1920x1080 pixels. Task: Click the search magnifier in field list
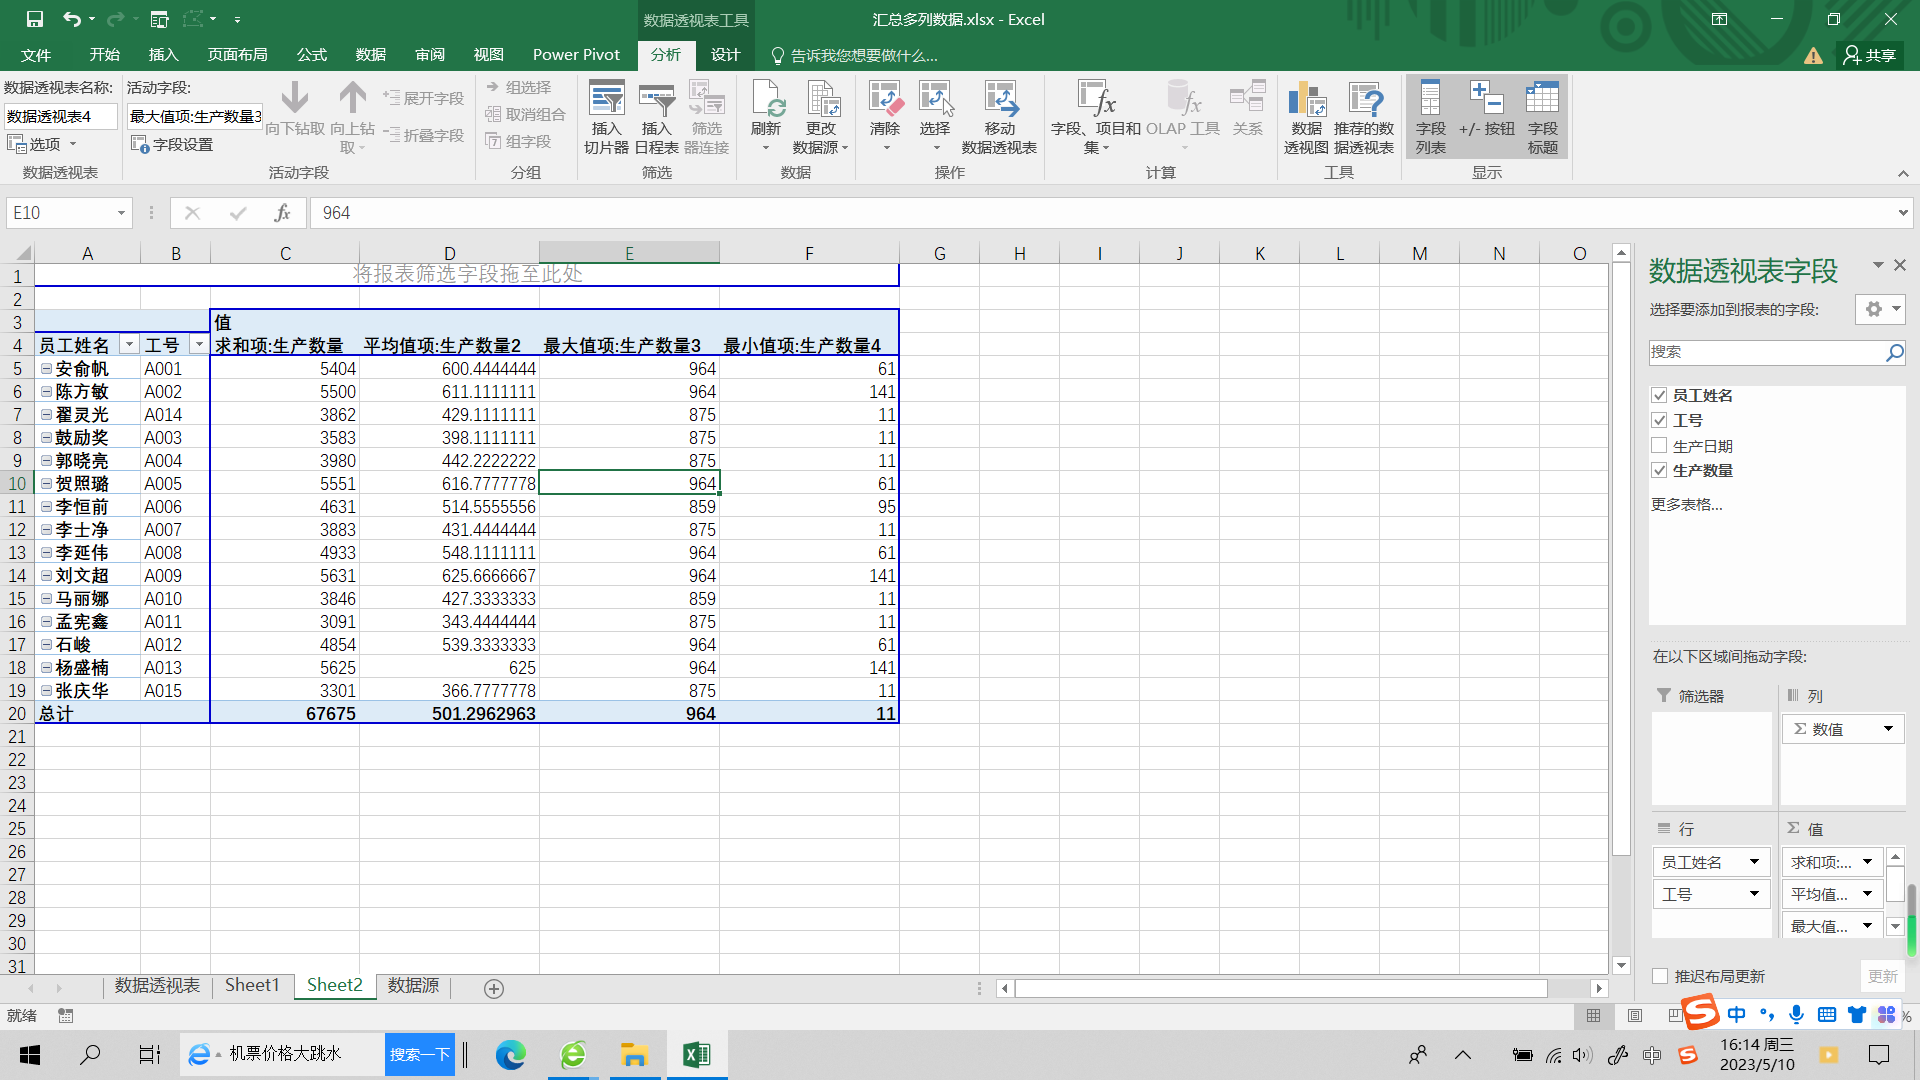[x=1894, y=352]
